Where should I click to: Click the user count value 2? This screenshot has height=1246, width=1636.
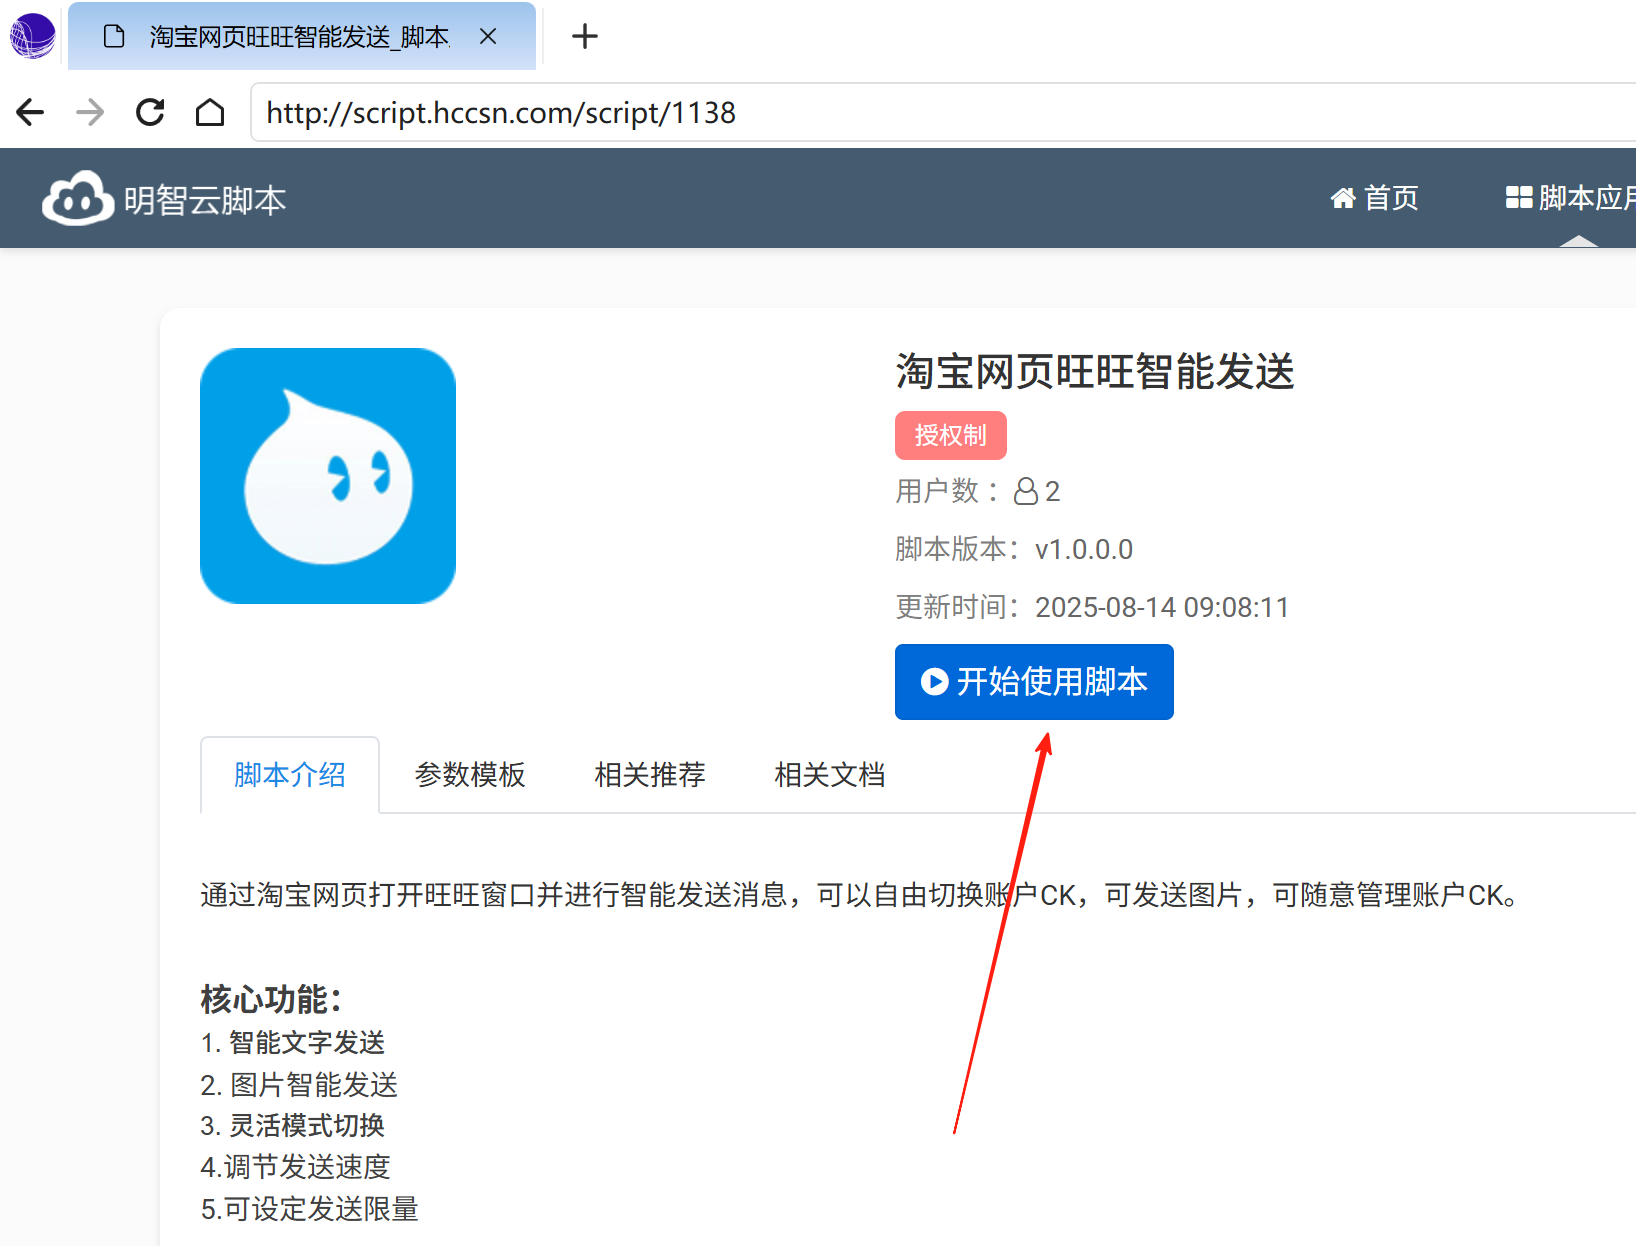tap(1053, 492)
